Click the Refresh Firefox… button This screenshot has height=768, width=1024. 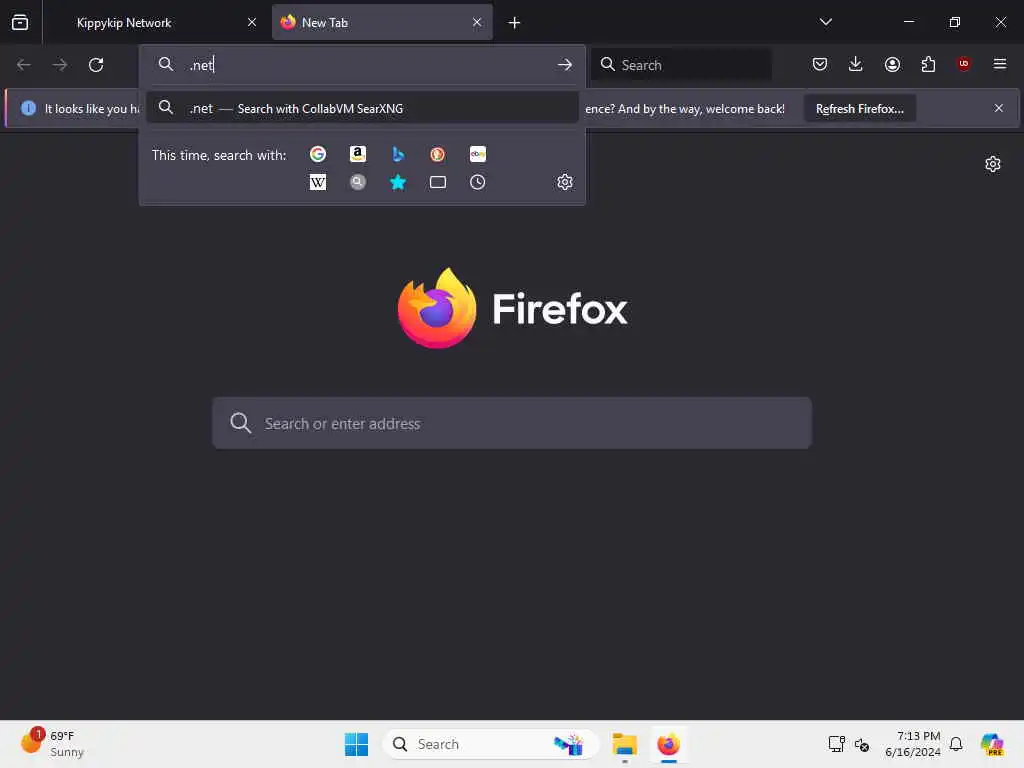pyautogui.click(x=859, y=108)
